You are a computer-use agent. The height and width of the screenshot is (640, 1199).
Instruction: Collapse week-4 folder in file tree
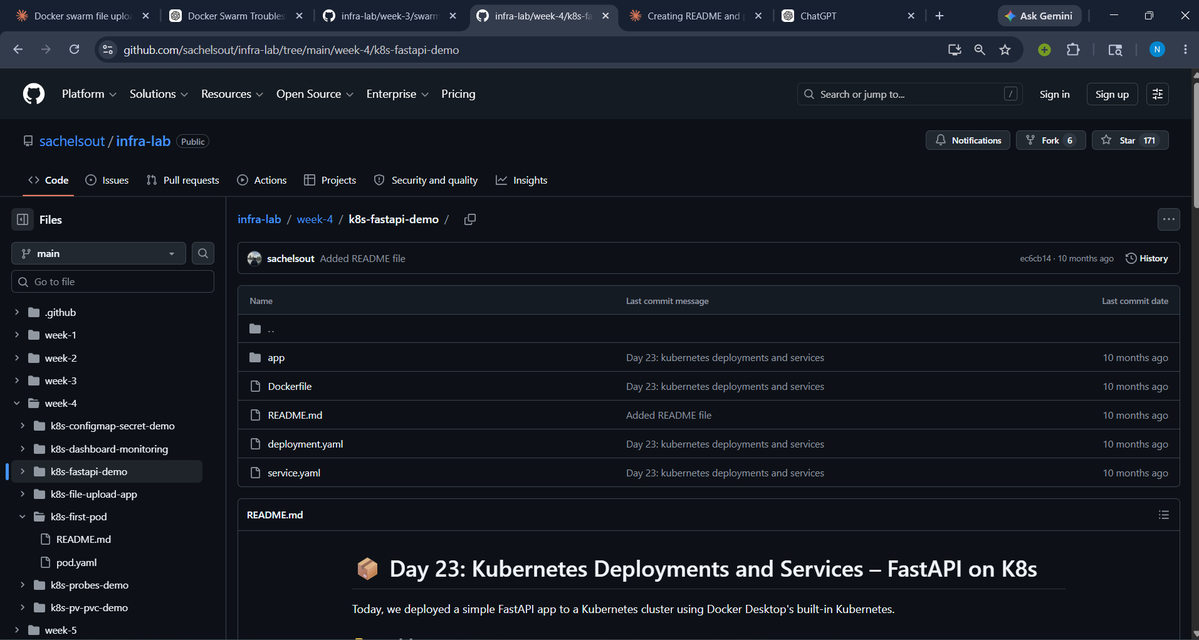coord(17,403)
